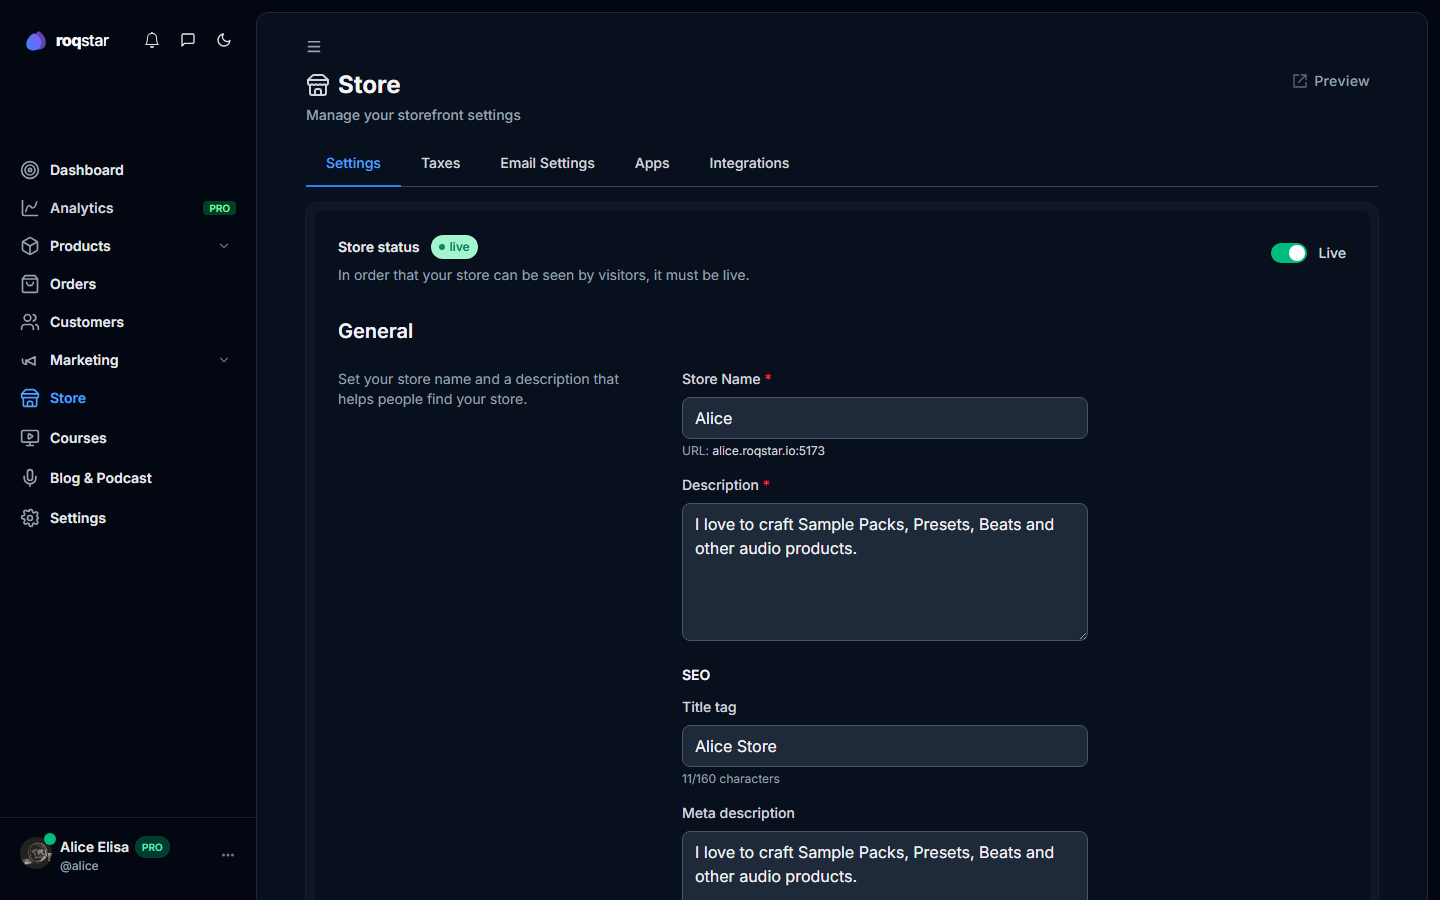Image resolution: width=1440 pixels, height=900 pixels.
Task: Click the Analytics chart icon
Action: tap(30, 208)
